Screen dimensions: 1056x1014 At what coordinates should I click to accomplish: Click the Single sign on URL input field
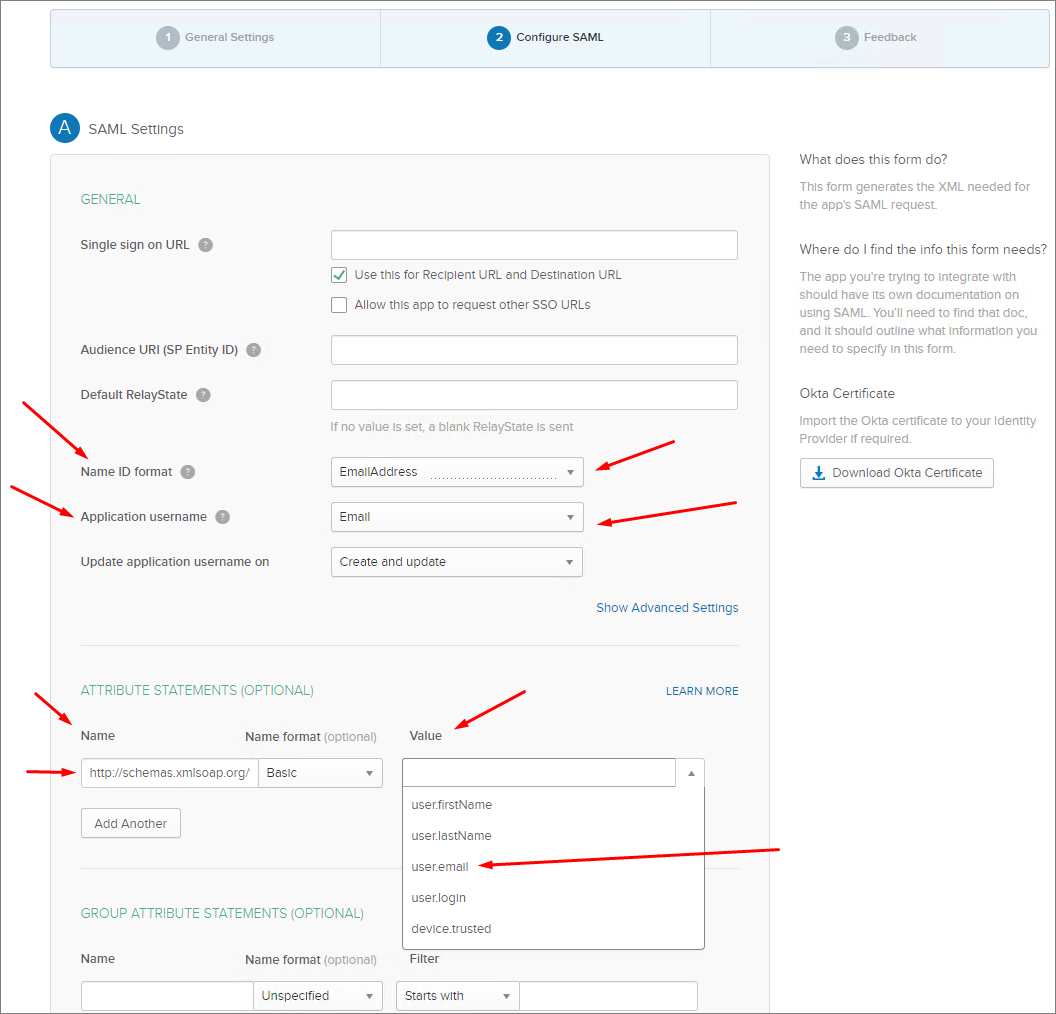(x=534, y=245)
